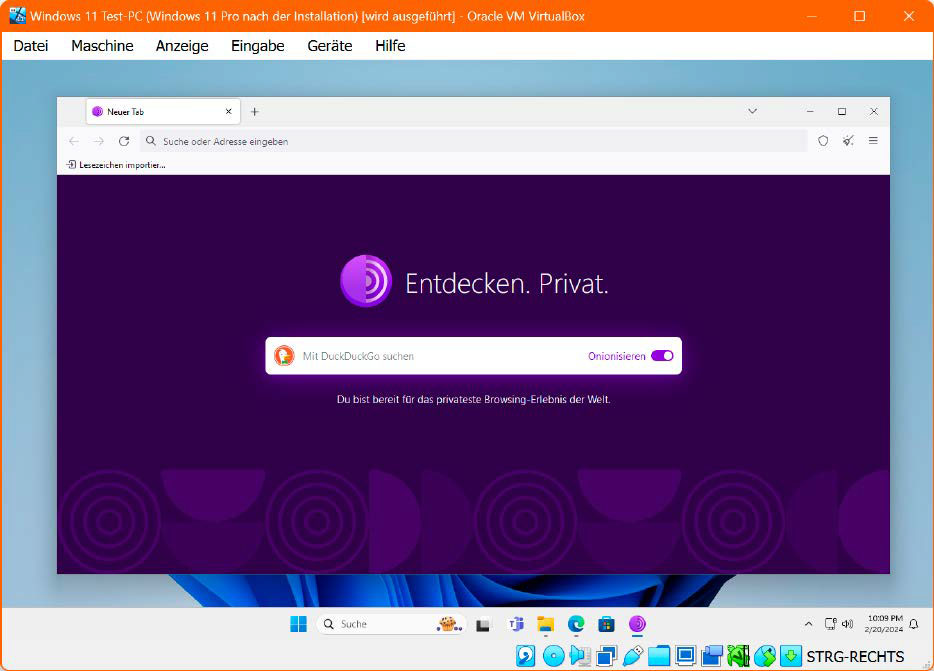Image resolution: width=934 pixels, height=671 pixels.
Task: Reload the page in Tor Browser
Action: point(124,141)
